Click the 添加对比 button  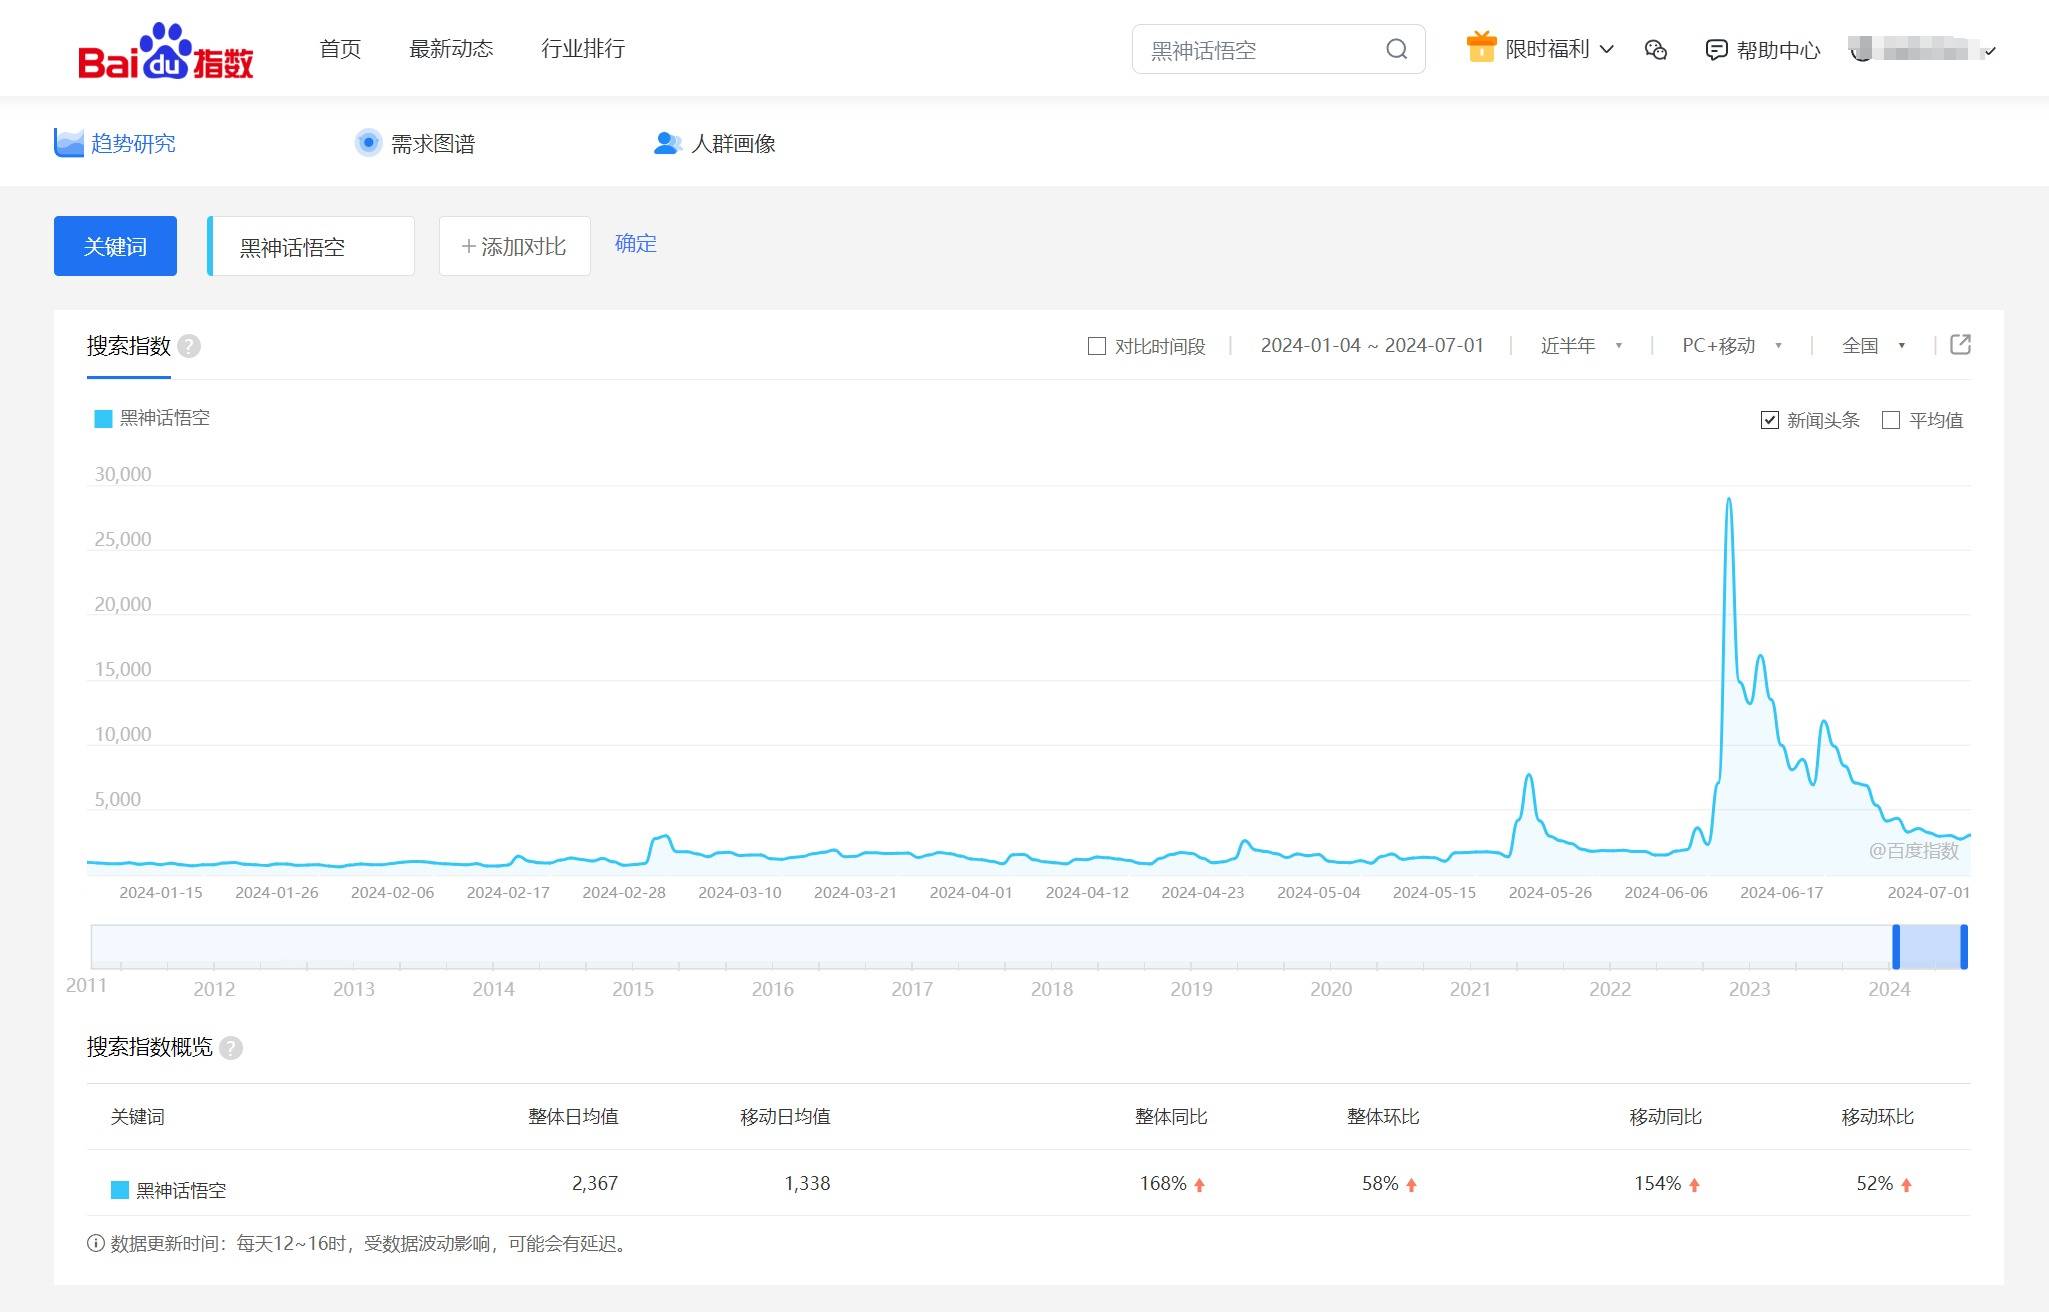click(514, 246)
